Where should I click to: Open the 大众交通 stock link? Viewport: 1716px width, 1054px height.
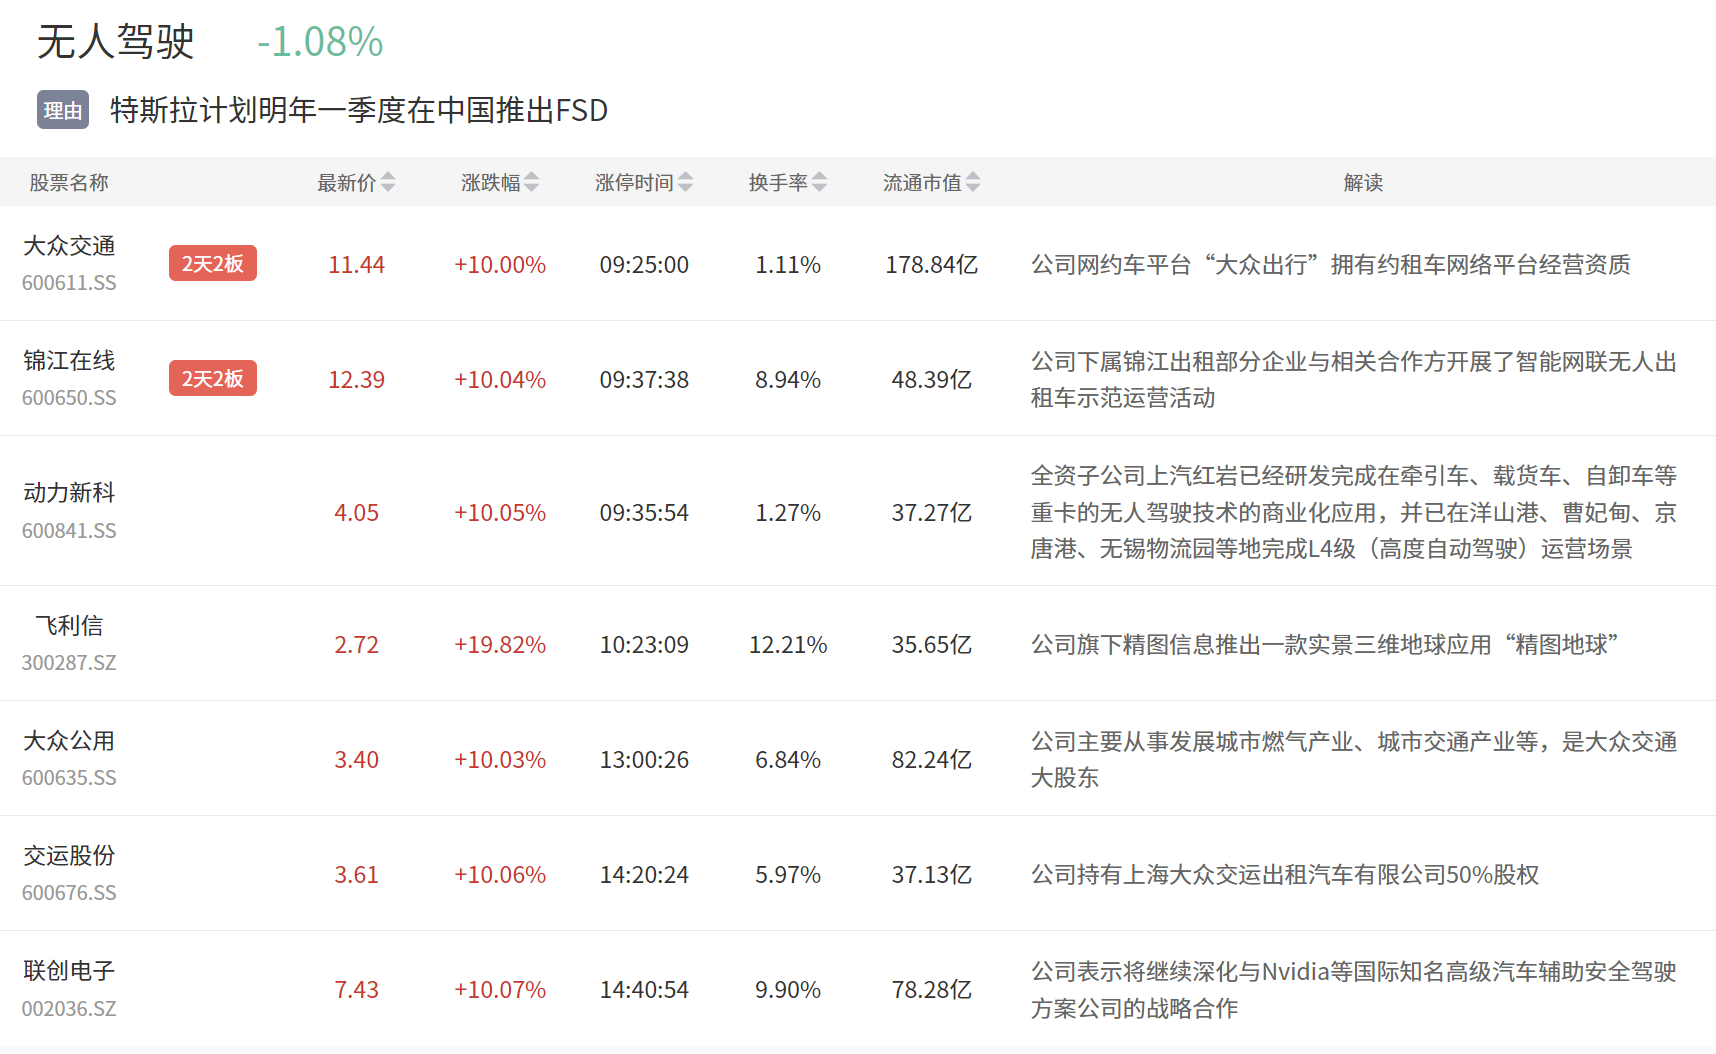[69, 246]
